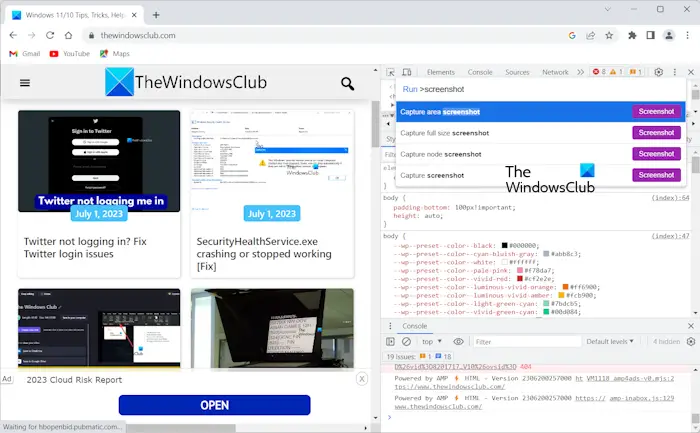
Task: Click the amp-inabox.js:129 source link
Action: pyautogui.click(x=642, y=398)
